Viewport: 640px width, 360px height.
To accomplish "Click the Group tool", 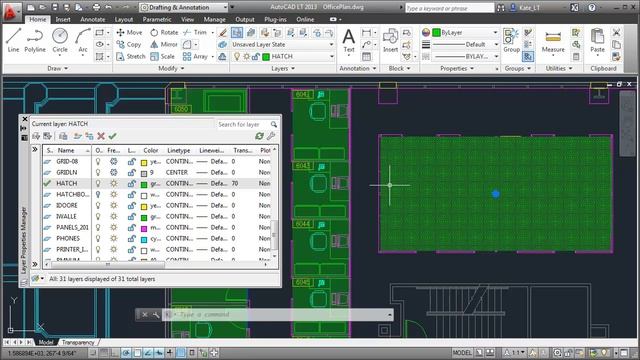I will point(511,40).
